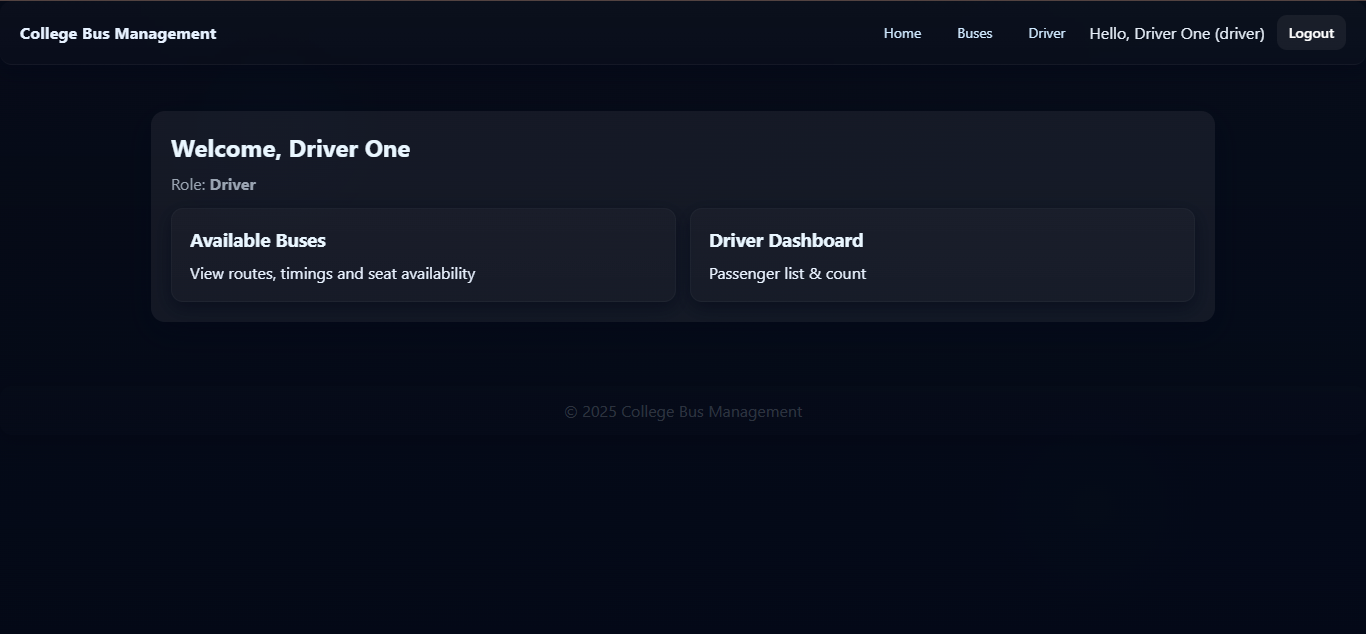This screenshot has height=634, width=1366.
Task: Click the 2025 copyright footer text
Action: pos(683,412)
